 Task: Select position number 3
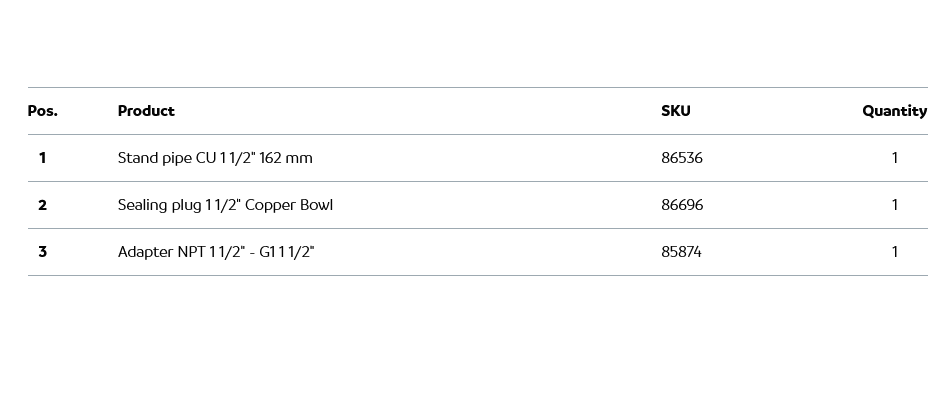click(42, 252)
